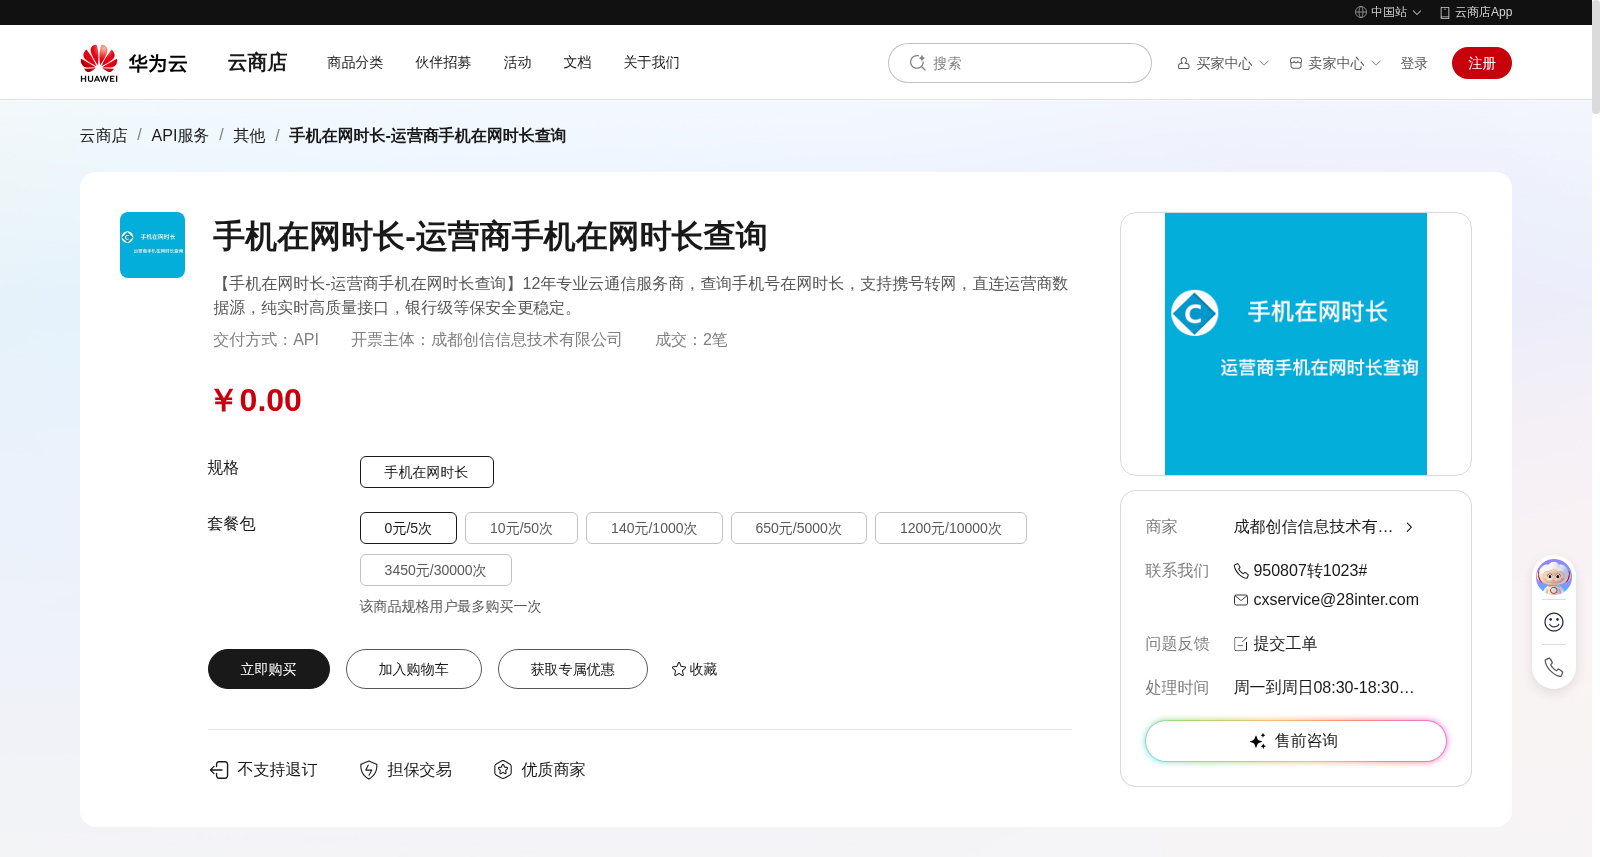
Task: Click the red 注册 button
Action: tap(1482, 63)
